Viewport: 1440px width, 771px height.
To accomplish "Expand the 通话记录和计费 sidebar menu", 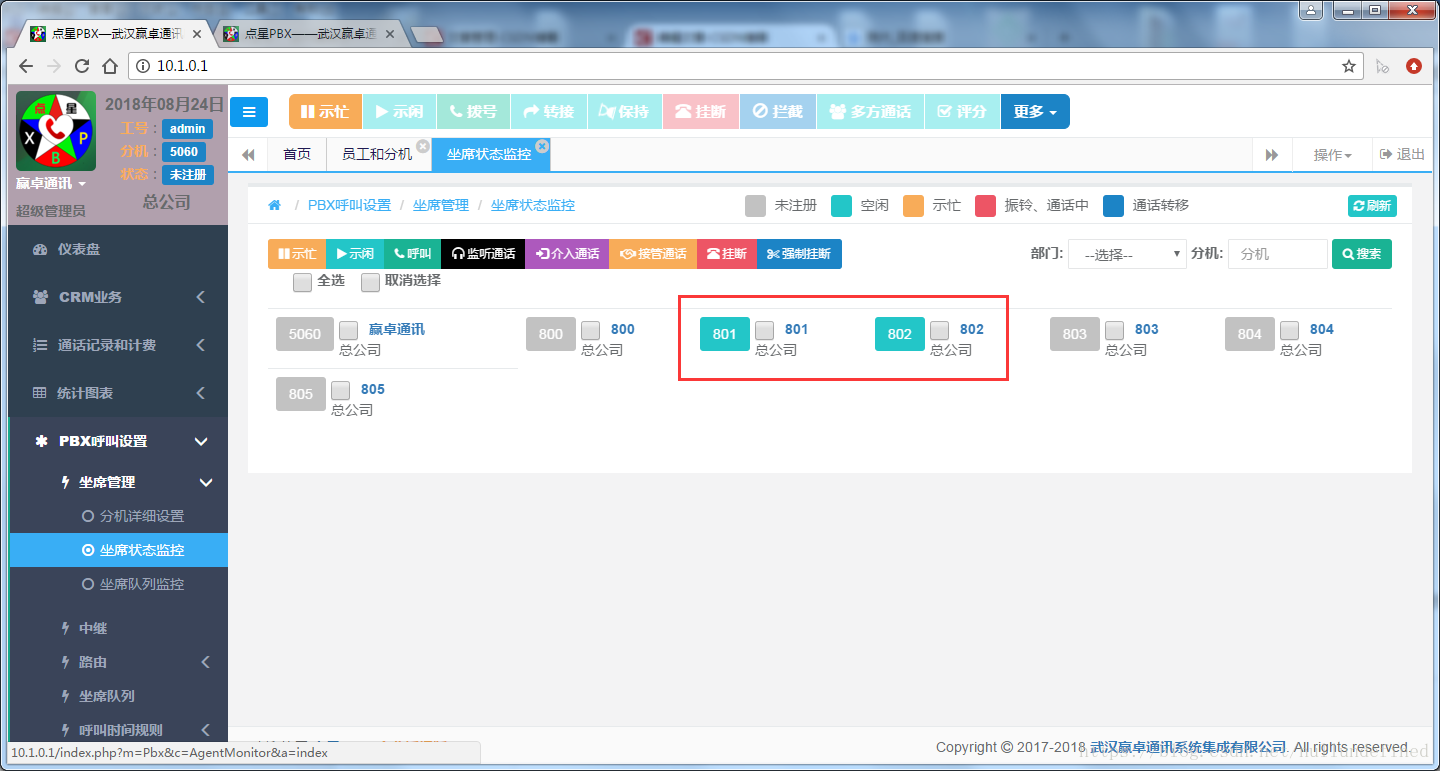I will 118,345.
